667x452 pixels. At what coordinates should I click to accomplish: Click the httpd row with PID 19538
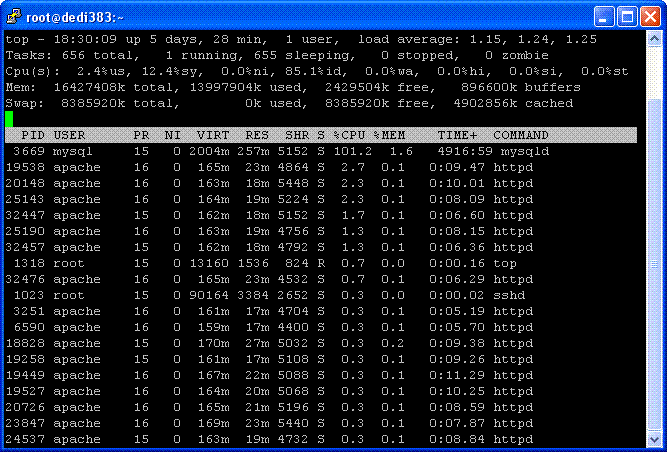(270, 167)
